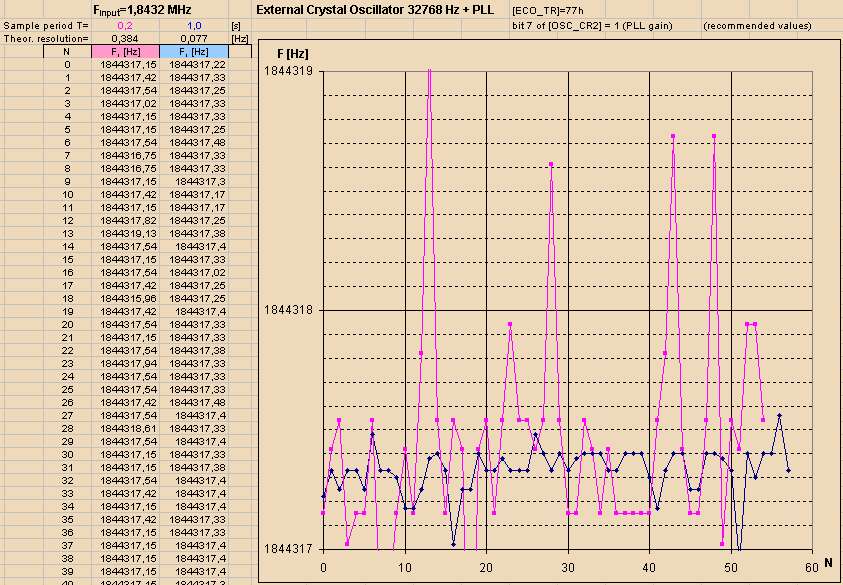This screenshot has width=843, height=585.
Task: Click the "Sample period T=" label cell
Action: tap(46, 26)
